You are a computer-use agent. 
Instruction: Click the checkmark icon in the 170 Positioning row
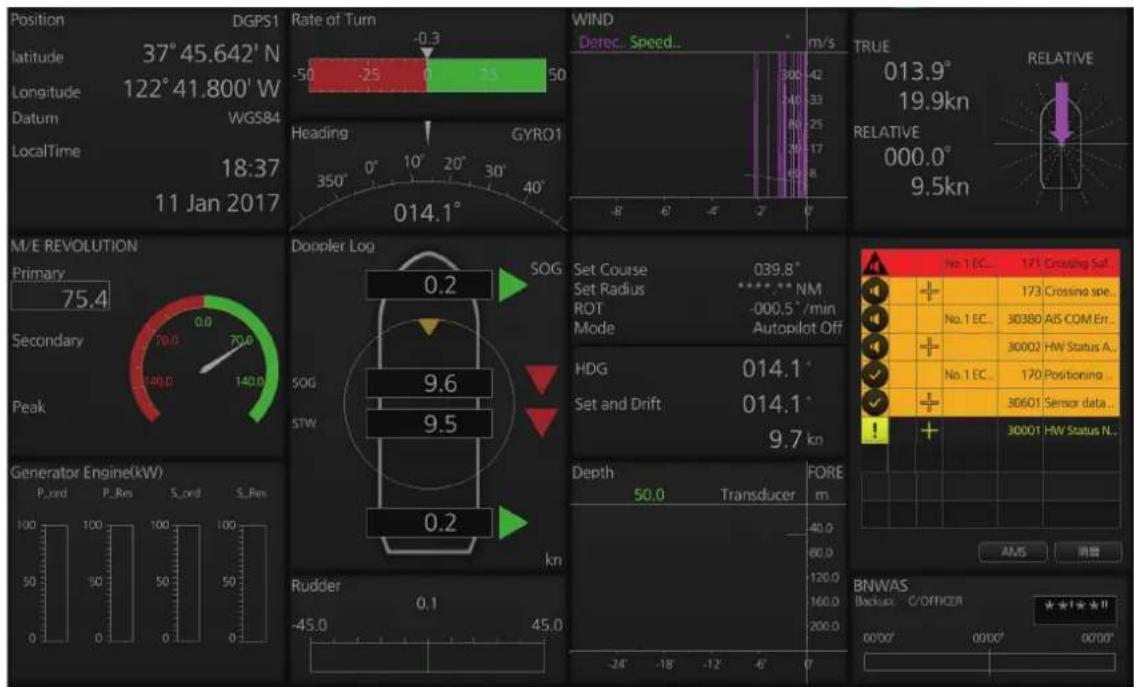tap(875, 375)
